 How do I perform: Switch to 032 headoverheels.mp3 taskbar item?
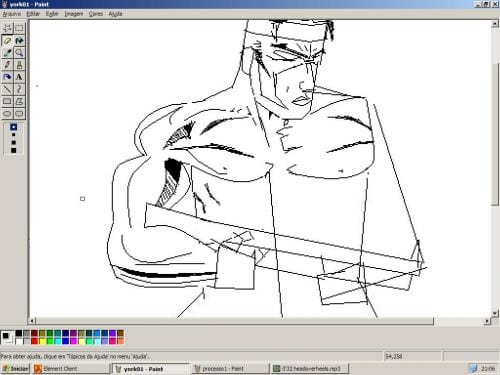pyautogui.click(x=310, y=369)
